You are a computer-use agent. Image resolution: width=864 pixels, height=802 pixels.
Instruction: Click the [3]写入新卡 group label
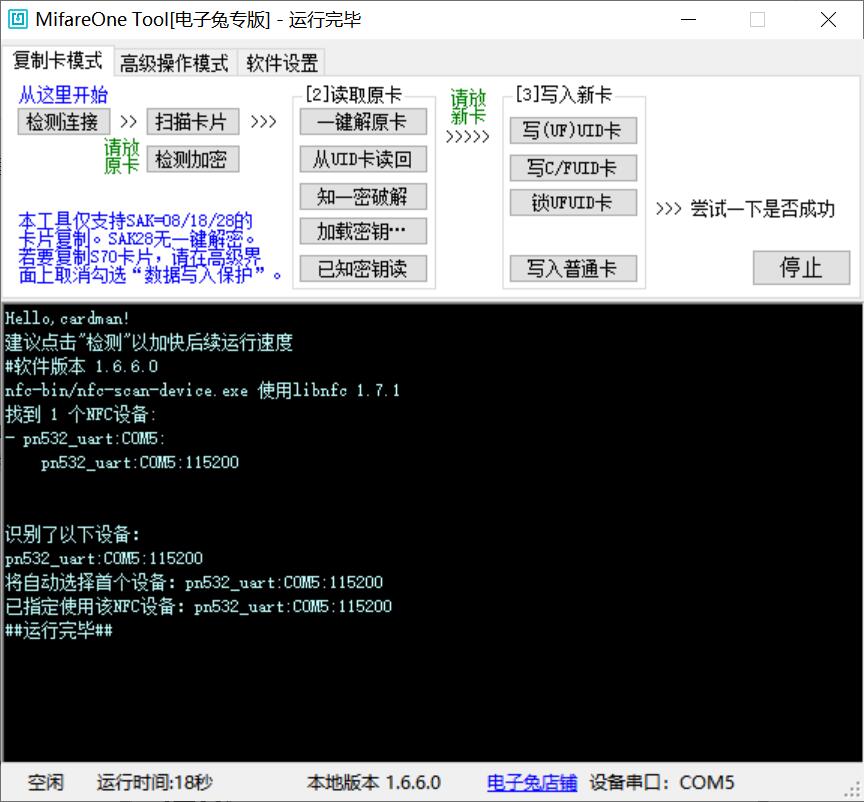point(564,95)
